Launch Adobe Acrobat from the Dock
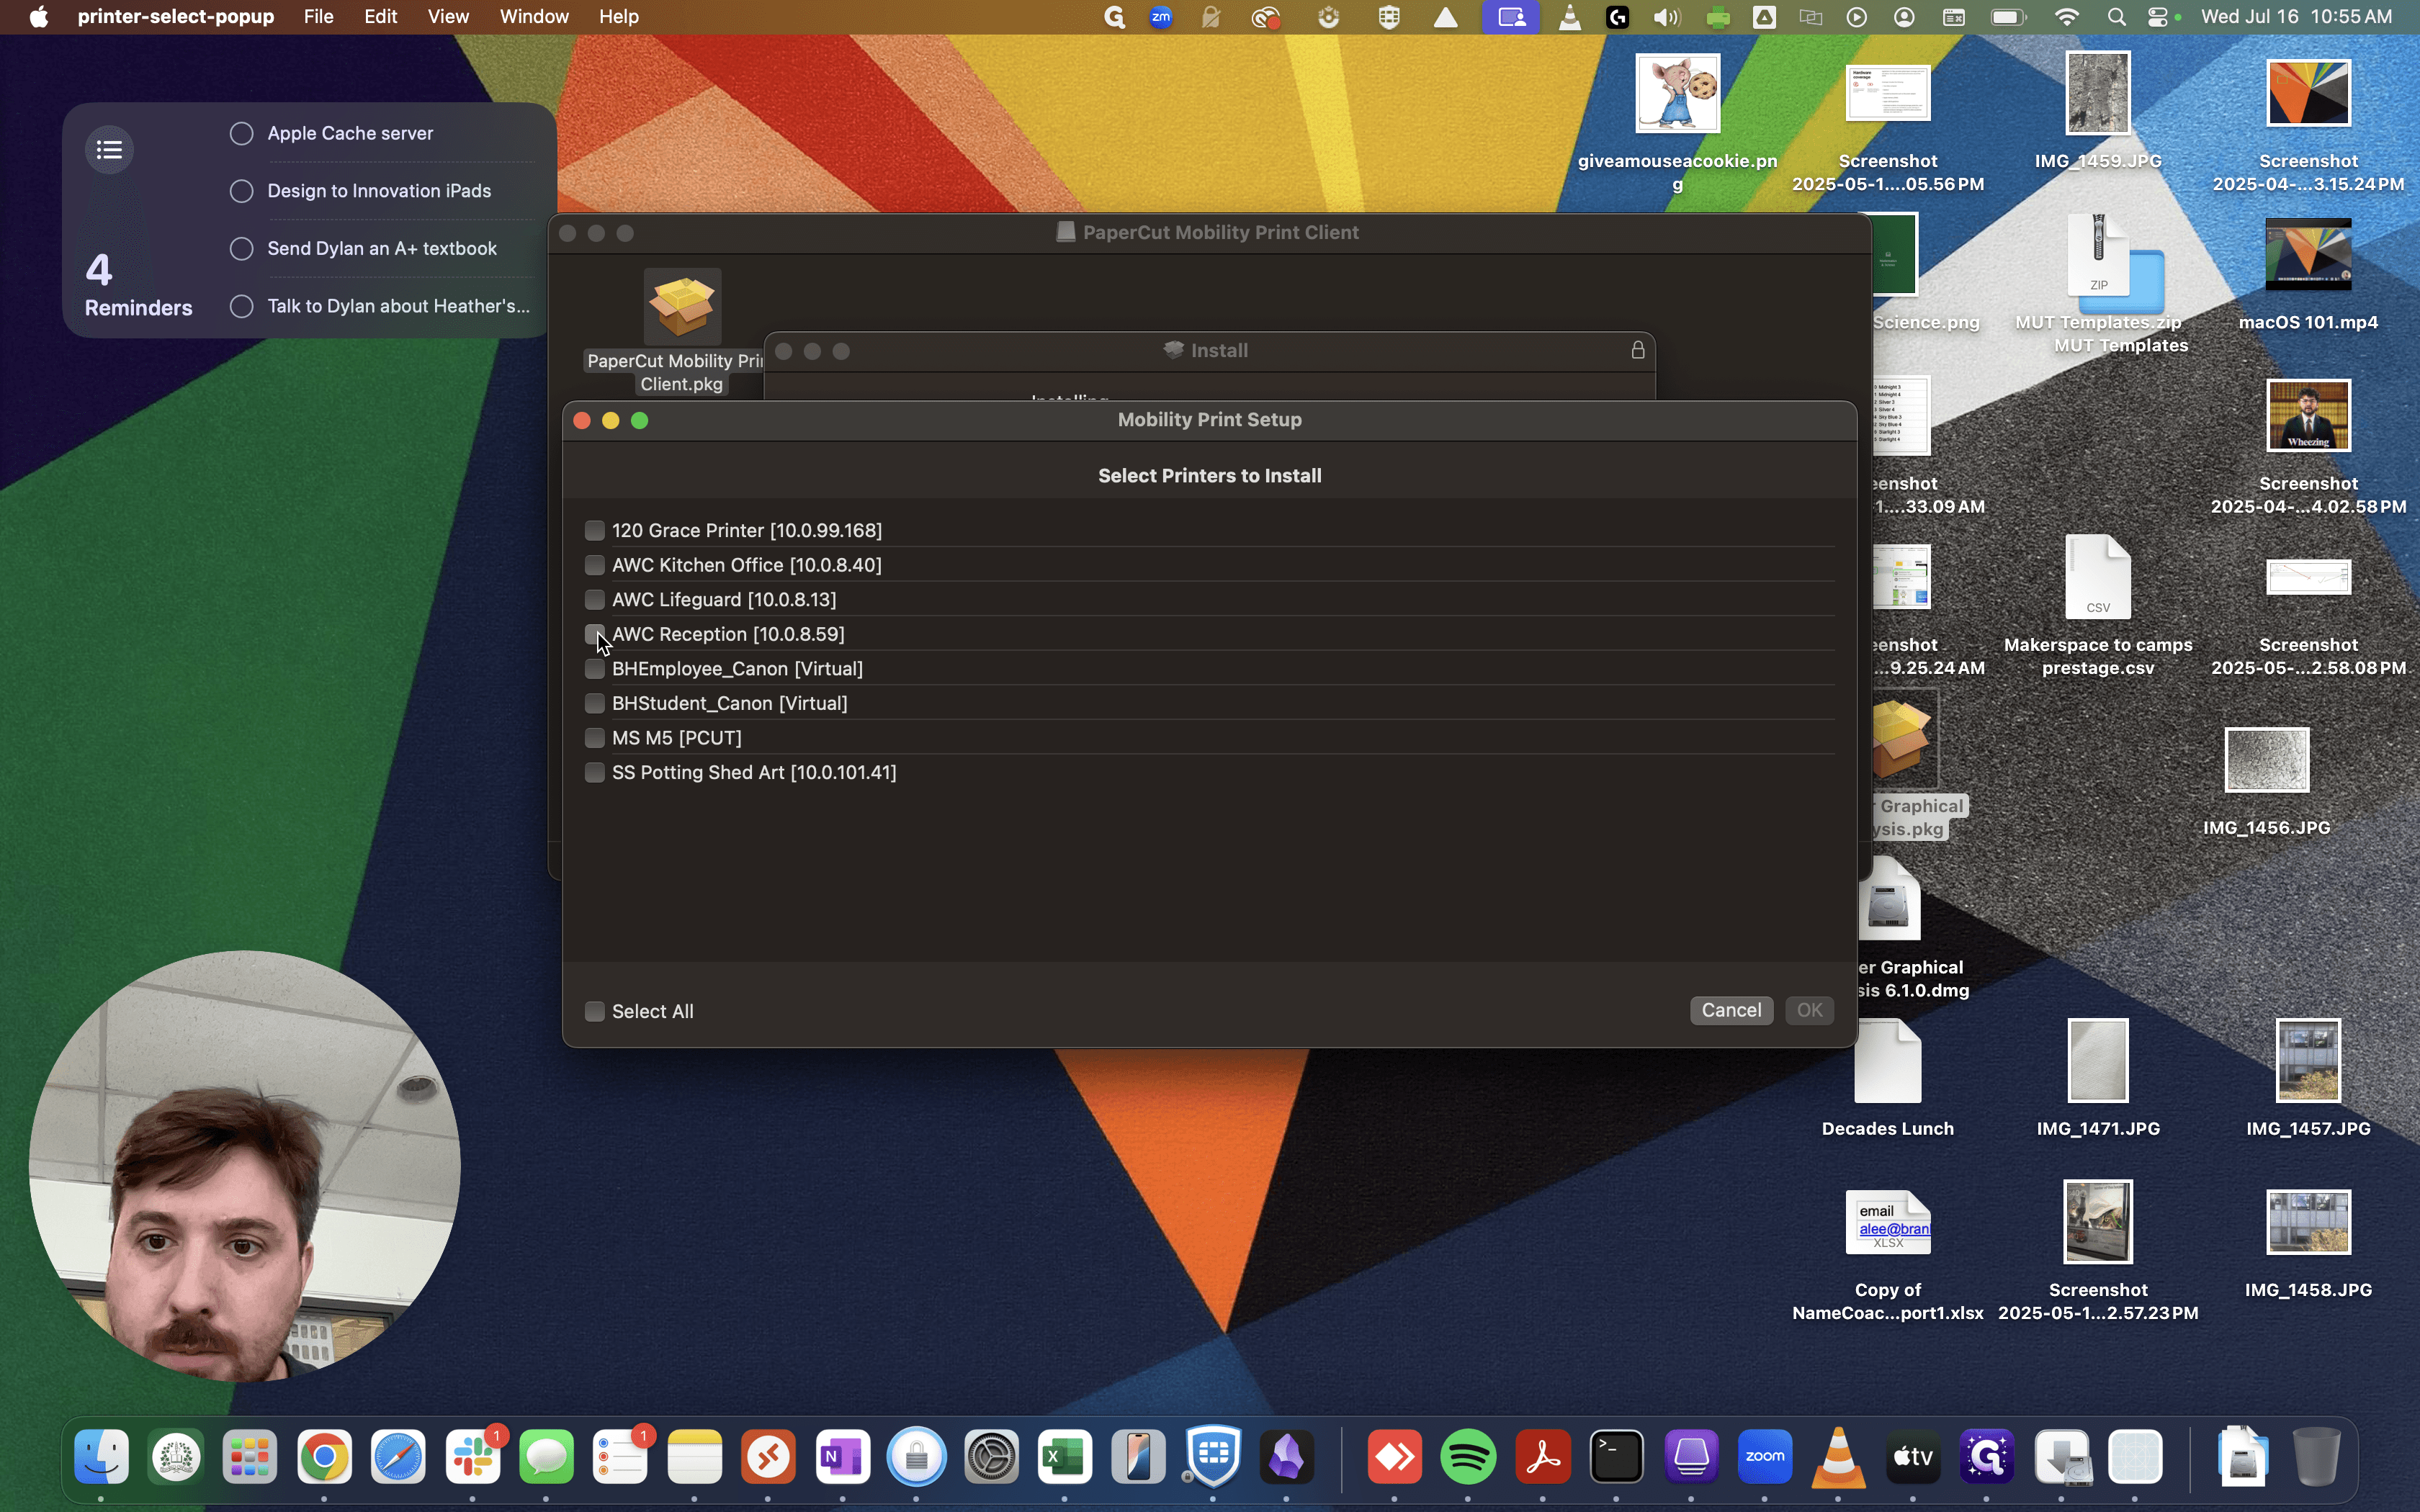This screenshot has height=1512, width=2420. pos(1544,1457)
